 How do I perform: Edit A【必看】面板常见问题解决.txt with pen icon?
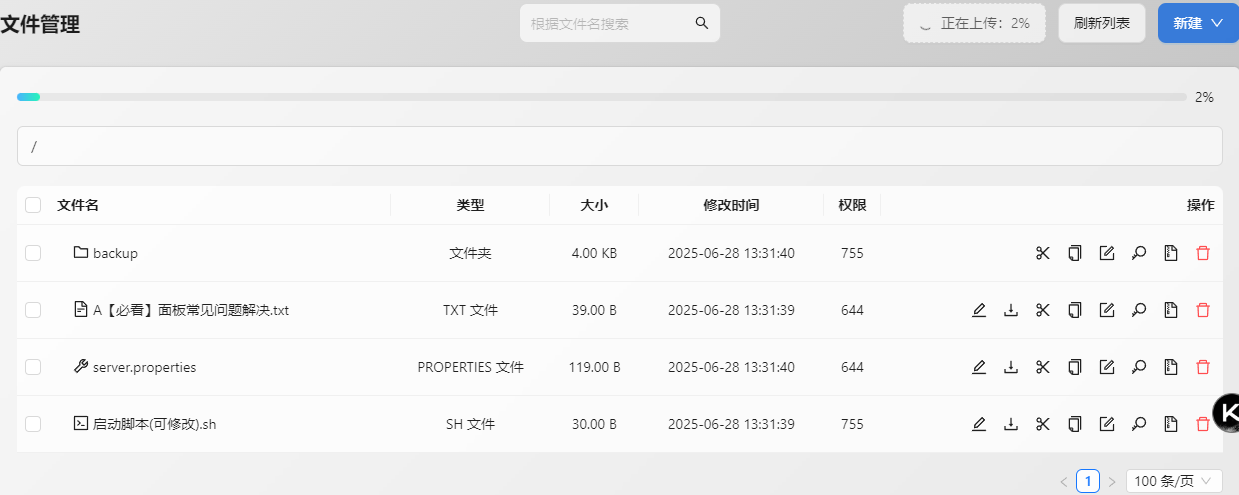979,310
